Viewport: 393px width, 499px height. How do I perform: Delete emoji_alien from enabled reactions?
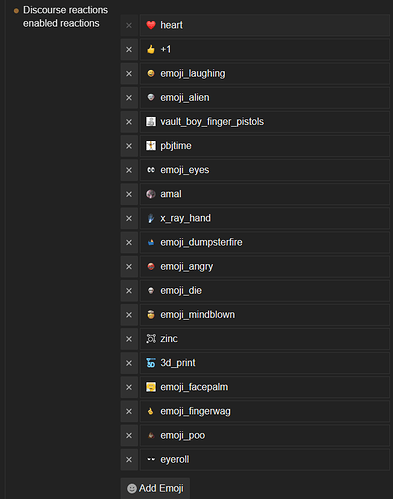coord(129,98)
